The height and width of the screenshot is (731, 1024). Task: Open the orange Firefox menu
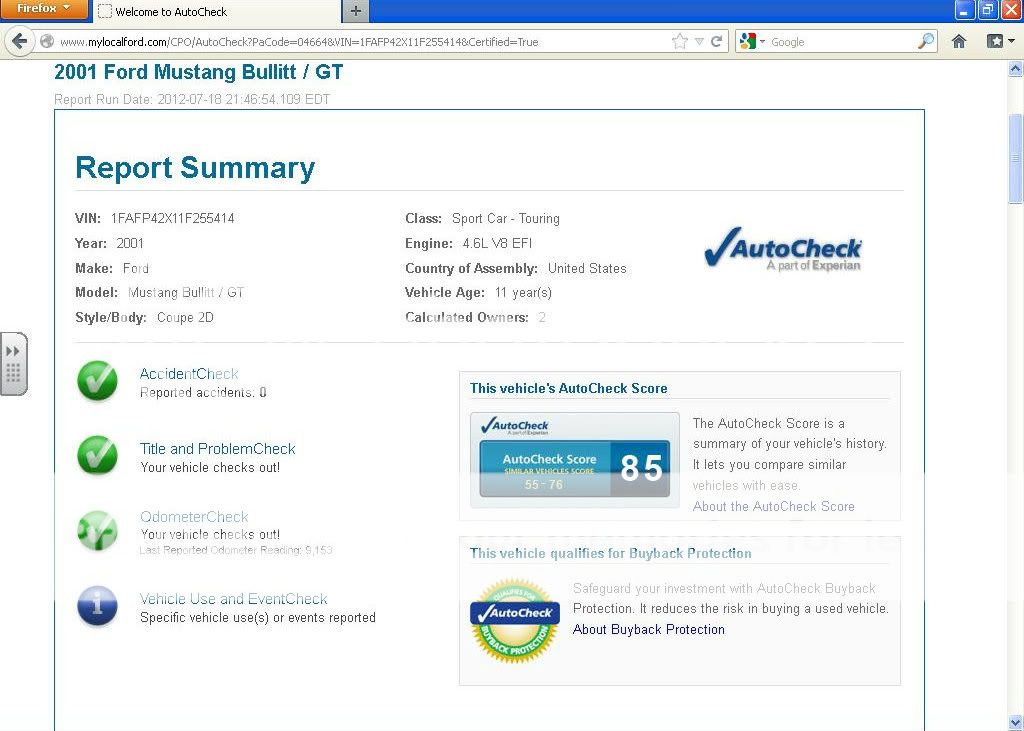42,8
